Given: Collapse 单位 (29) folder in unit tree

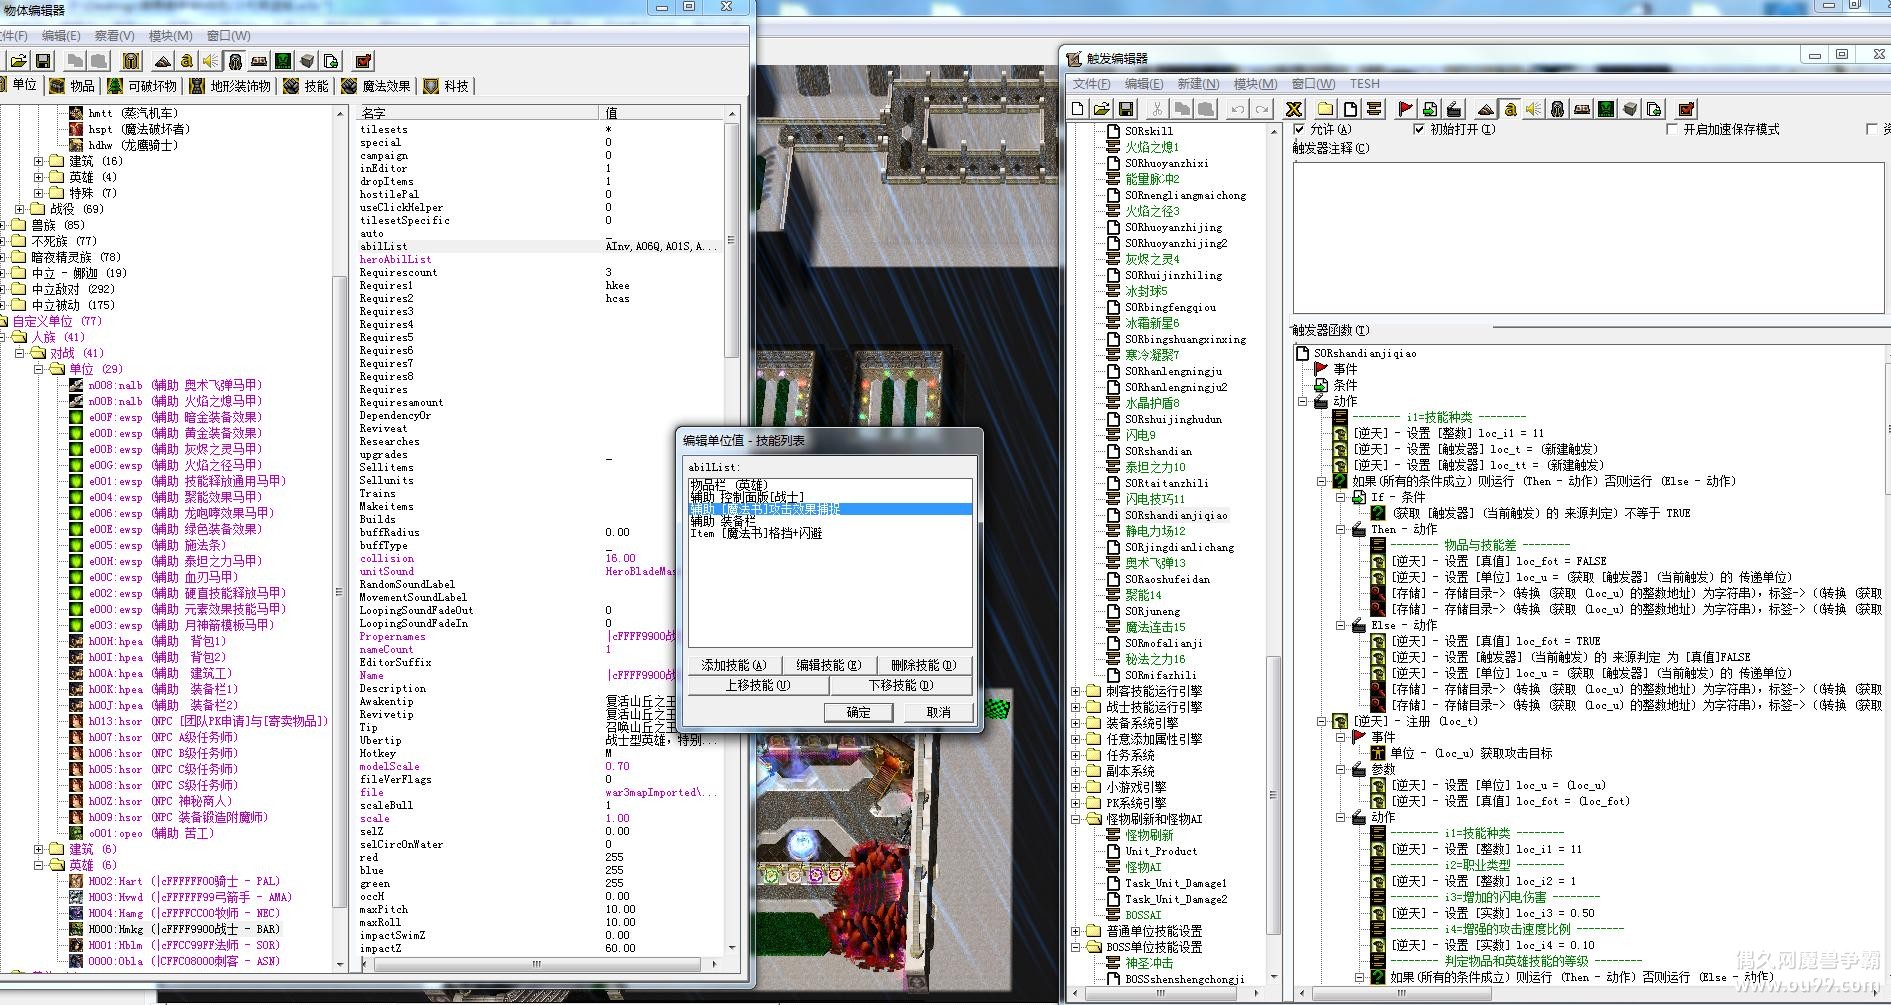Looking at the screenshot, I should (x=39, y=369).
